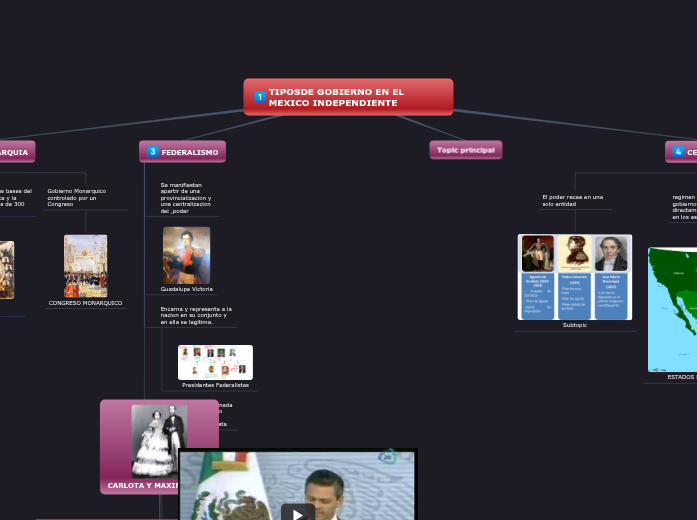Select the 'Encarna y representa' text node
Screen dimensions: 697x520
coord(195,315)
